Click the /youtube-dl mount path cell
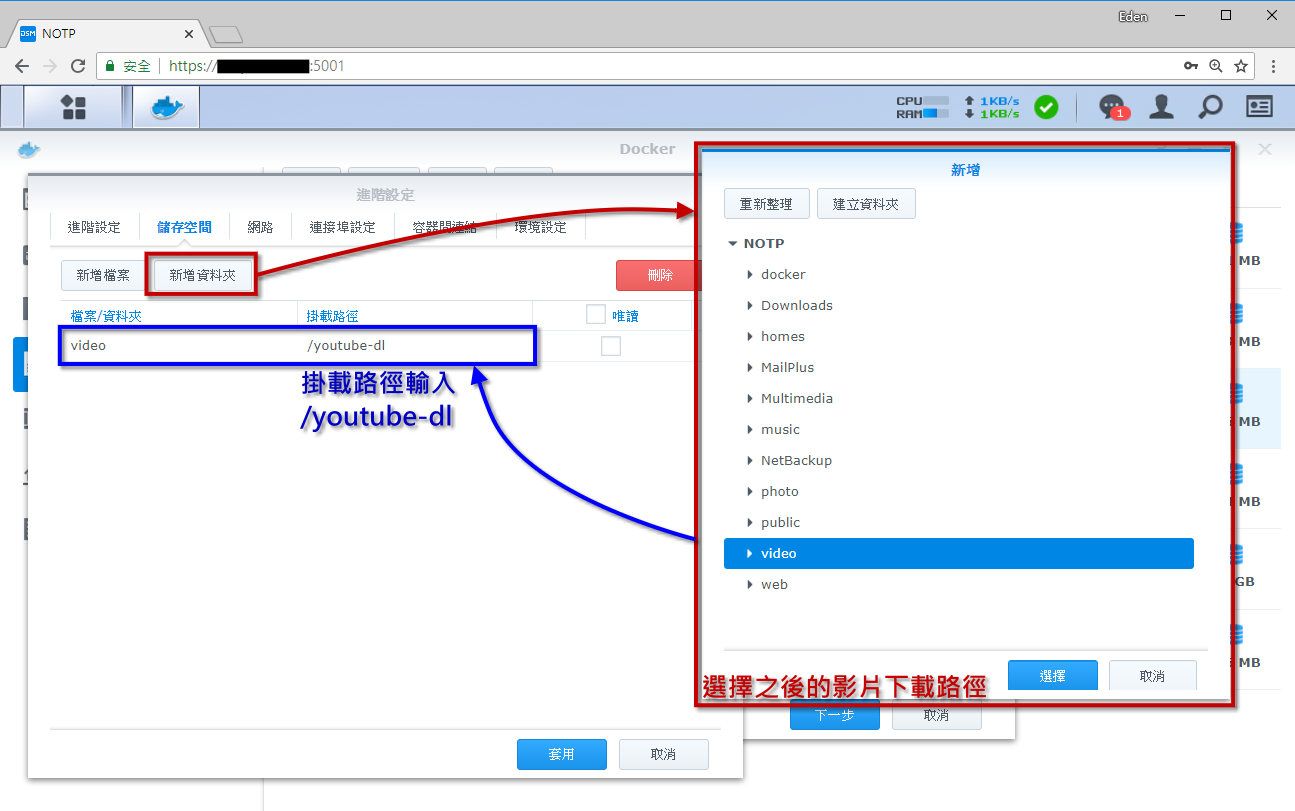 click(415, 346)
